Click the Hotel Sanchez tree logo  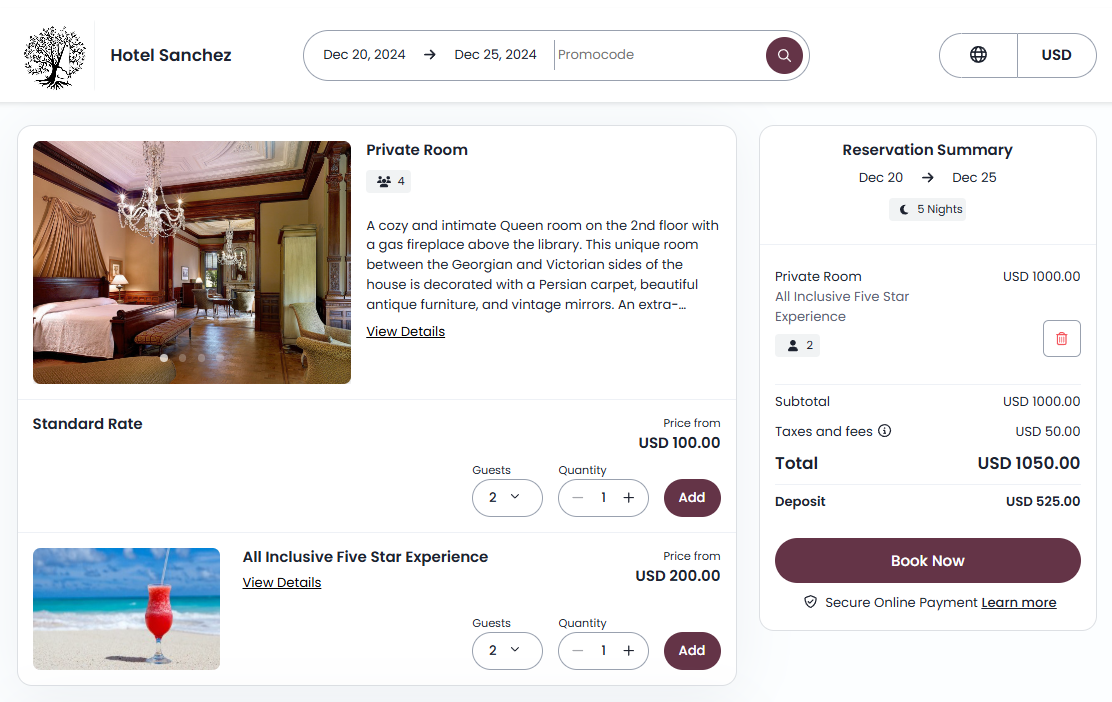pos(55,56)
